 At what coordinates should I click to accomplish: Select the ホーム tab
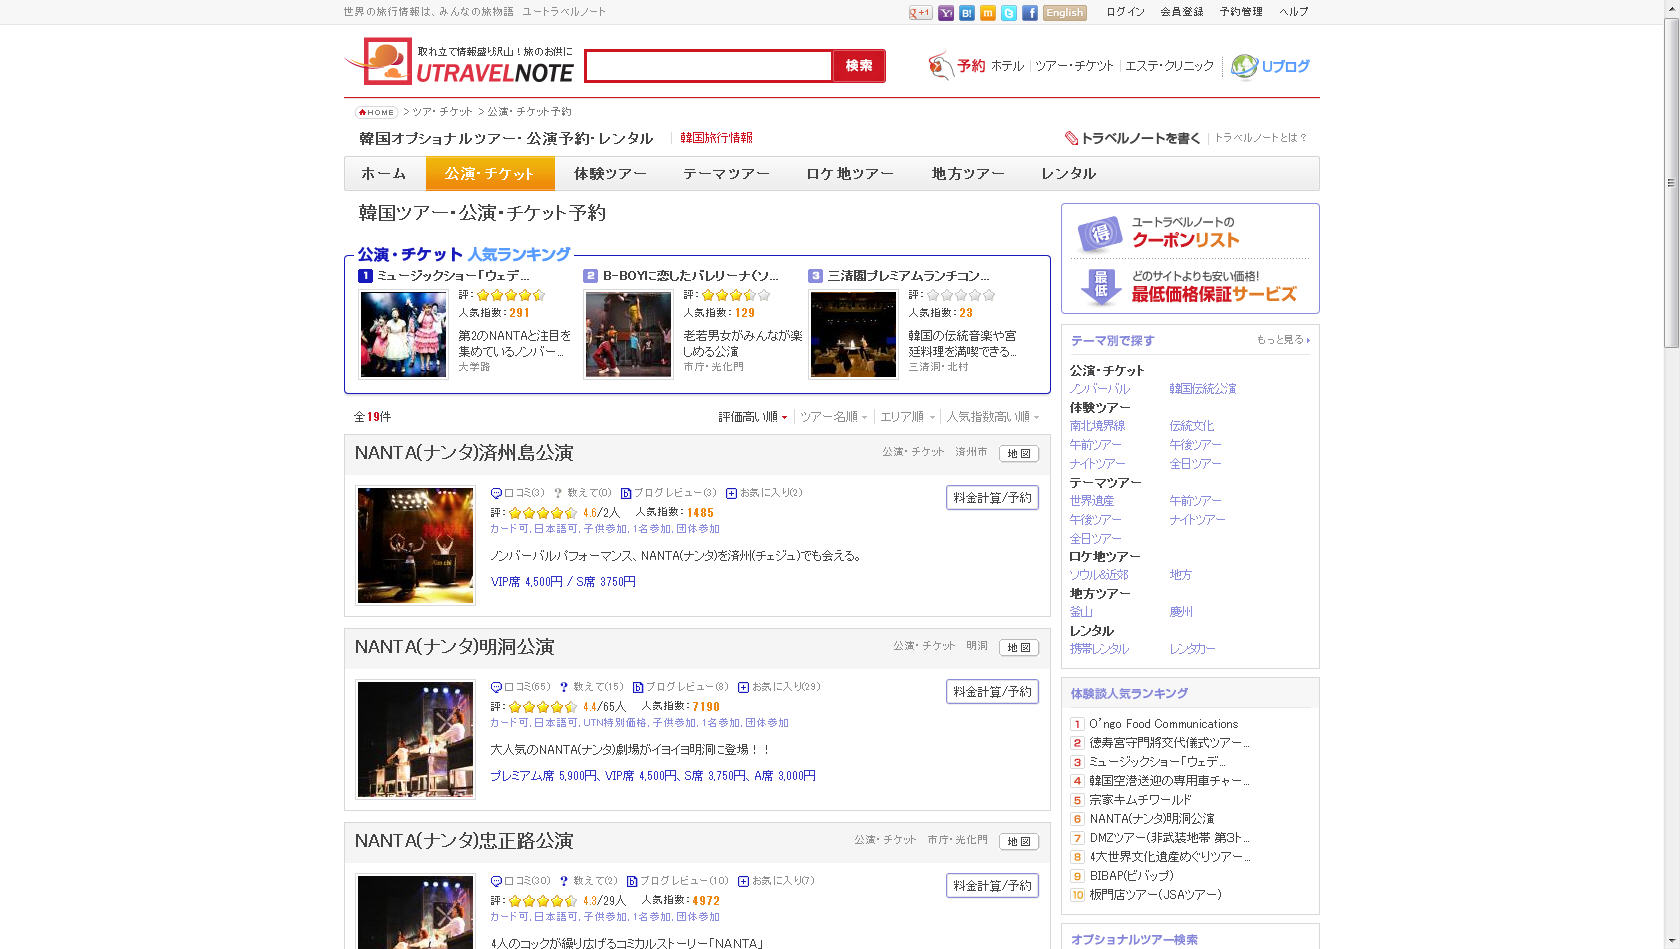pos(384,174)
